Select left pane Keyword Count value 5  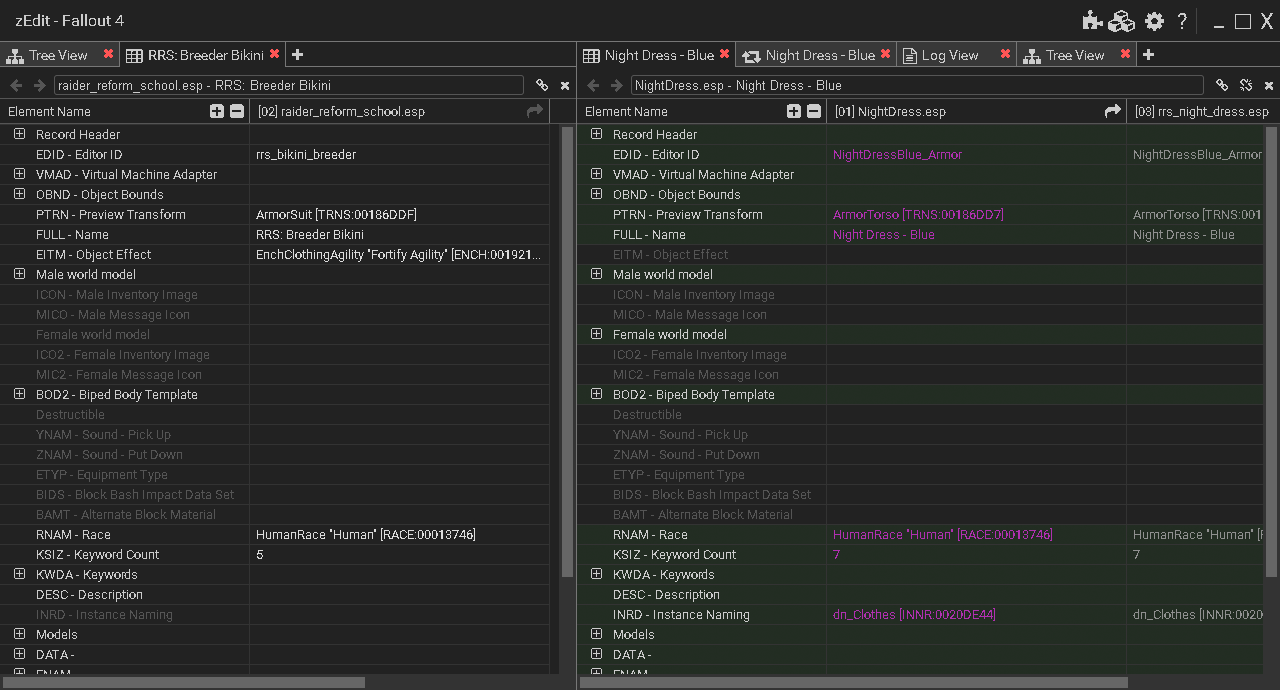click(x=260, y=554)
